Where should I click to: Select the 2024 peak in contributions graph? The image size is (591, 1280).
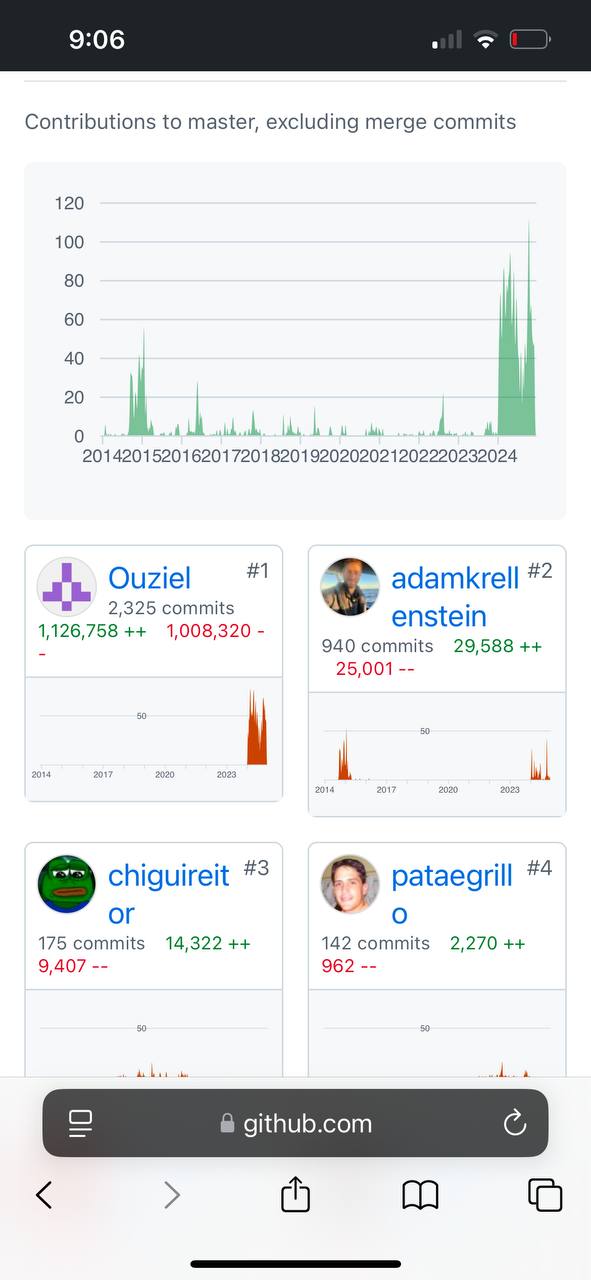click(x=528, y=225)
